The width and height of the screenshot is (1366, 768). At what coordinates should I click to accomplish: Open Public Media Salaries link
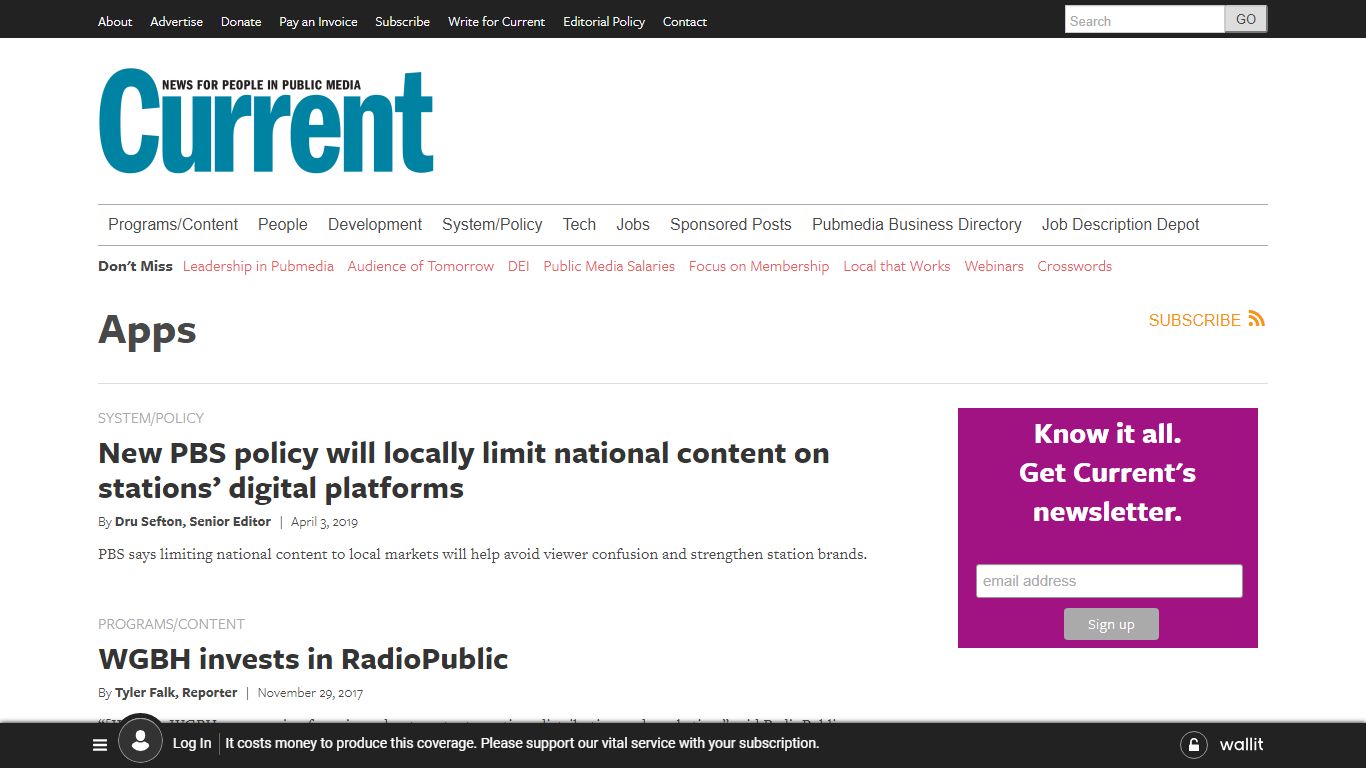tap(609, 266)
